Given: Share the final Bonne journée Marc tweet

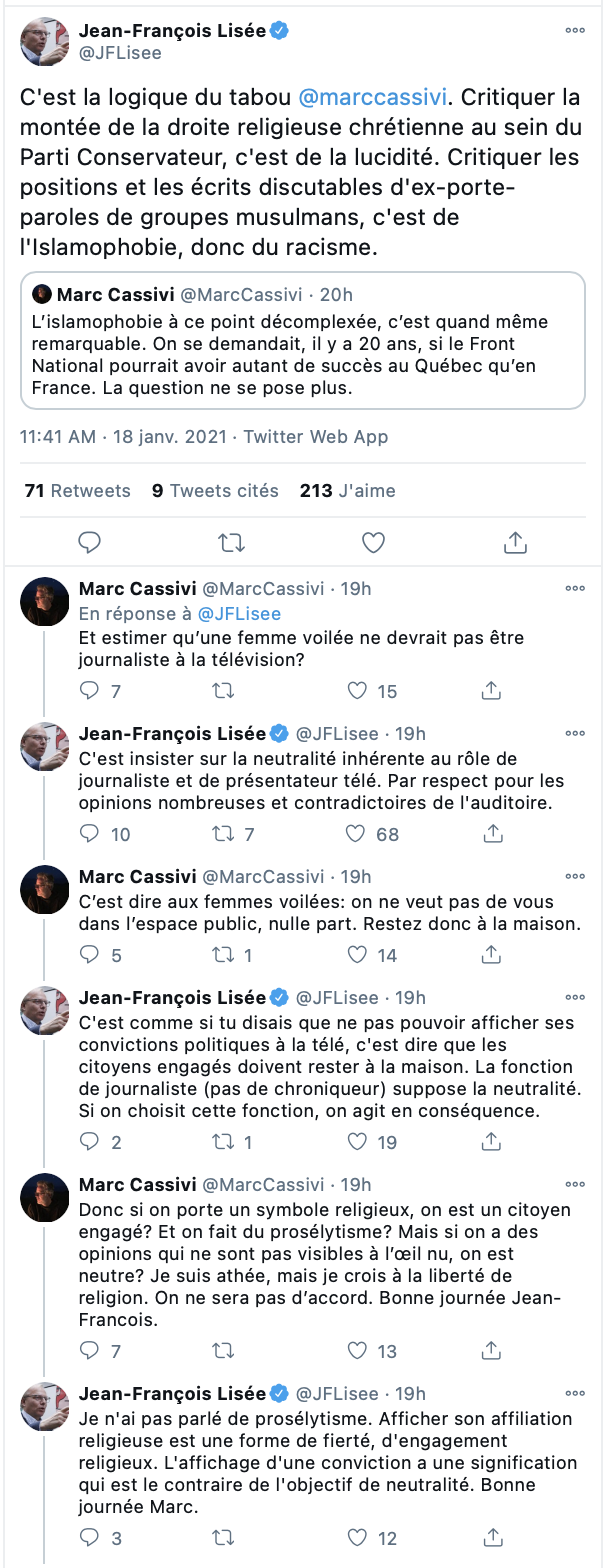Looking at the screenshot, I should 491,1538.
